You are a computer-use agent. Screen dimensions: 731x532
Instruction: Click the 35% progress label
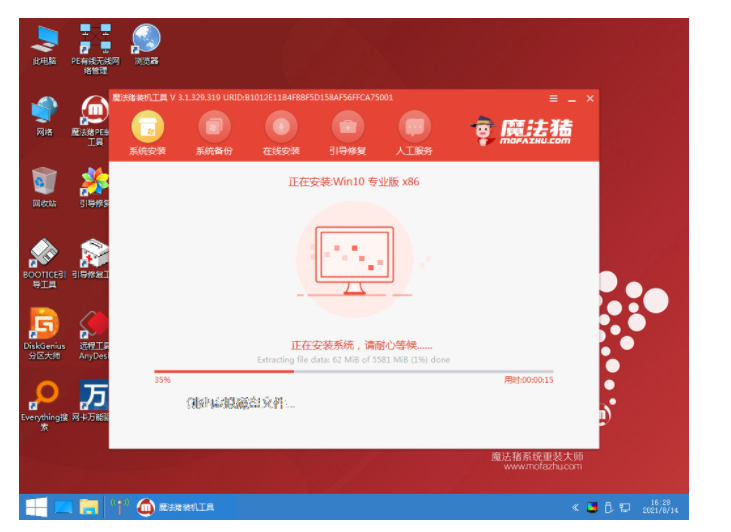tap(163, 380)
